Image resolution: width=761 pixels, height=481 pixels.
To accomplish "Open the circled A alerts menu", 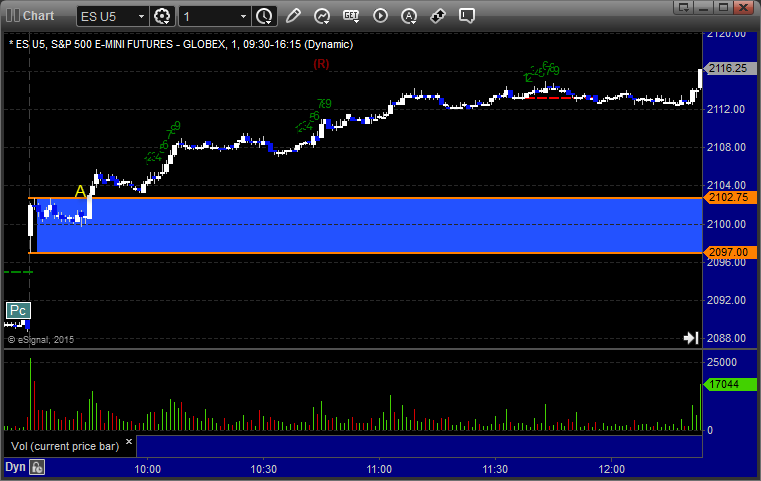I will point(409,16).
